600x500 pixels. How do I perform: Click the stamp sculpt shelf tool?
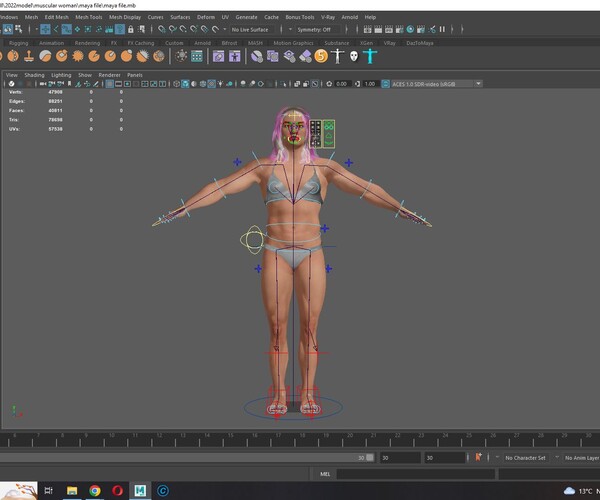point(29,56)
